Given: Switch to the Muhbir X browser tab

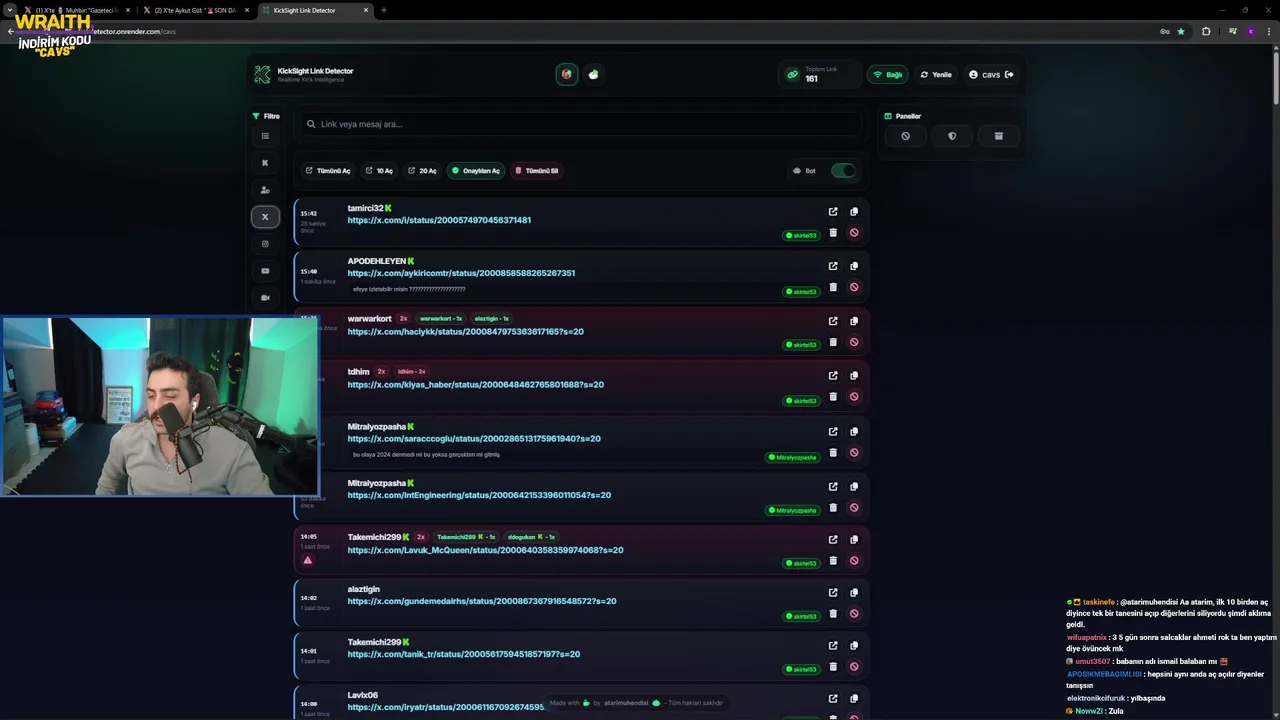Looking at the screenshot, I should click(77, 10).
